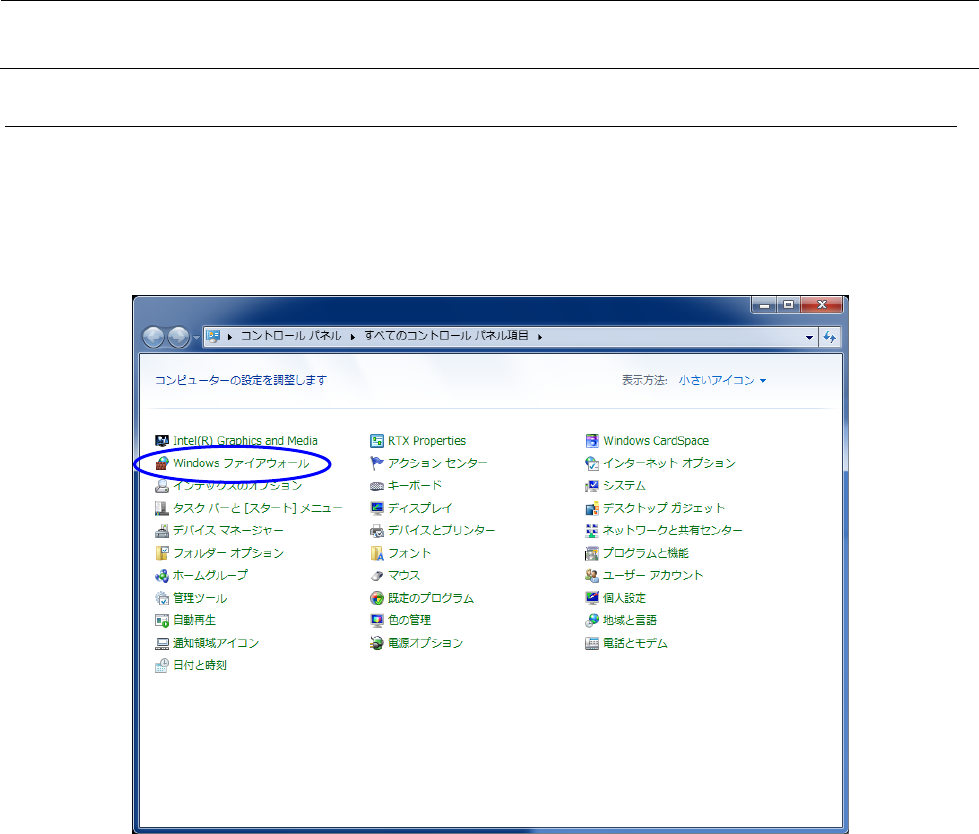The width and height of the screenshot is (979, 834).
Task: Launch the 既定のプログラム icon
Action: coord(376,598)
